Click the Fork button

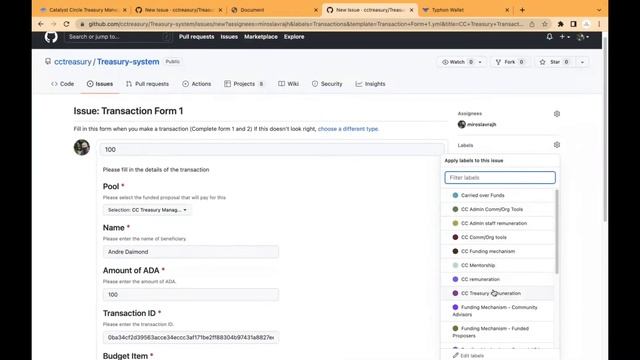tap(509, 62)
